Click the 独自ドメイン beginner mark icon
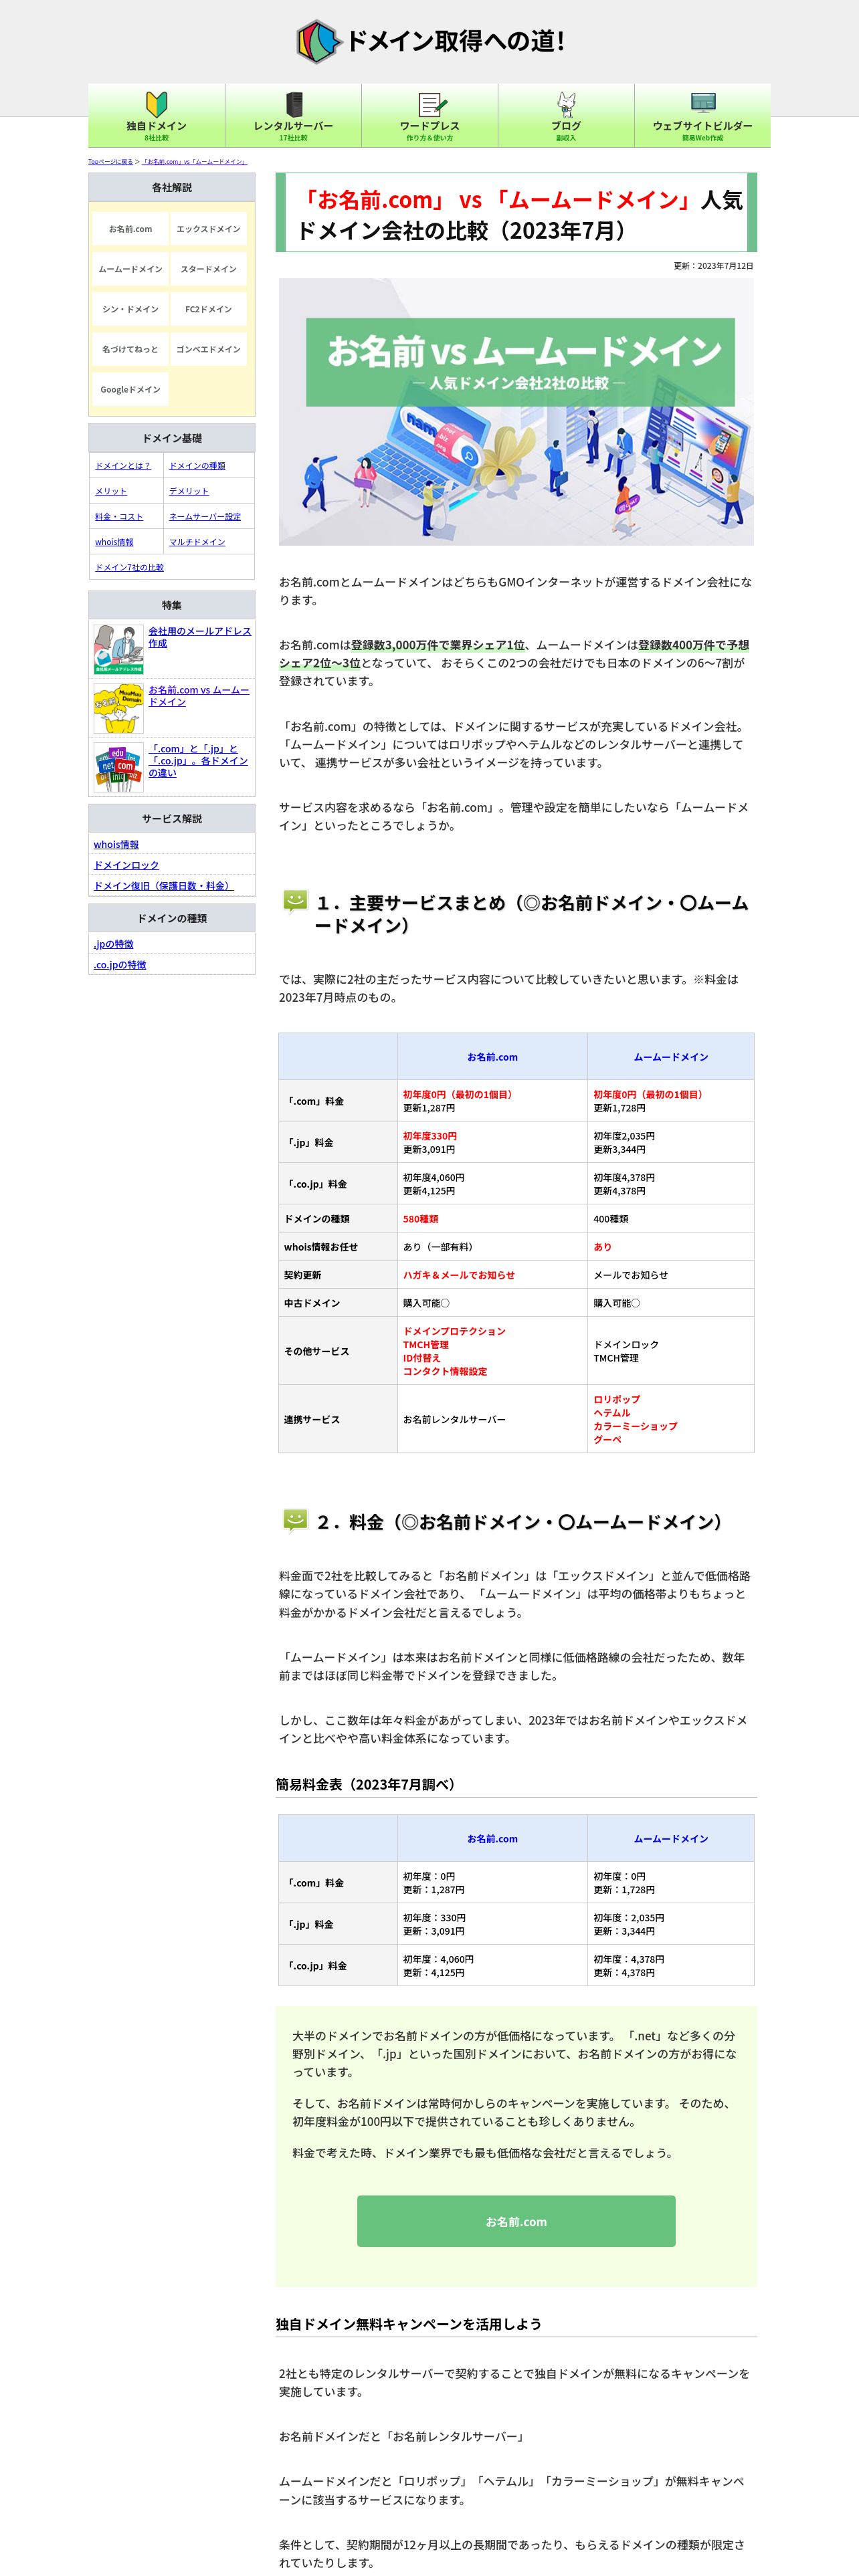 coord(157,104)
